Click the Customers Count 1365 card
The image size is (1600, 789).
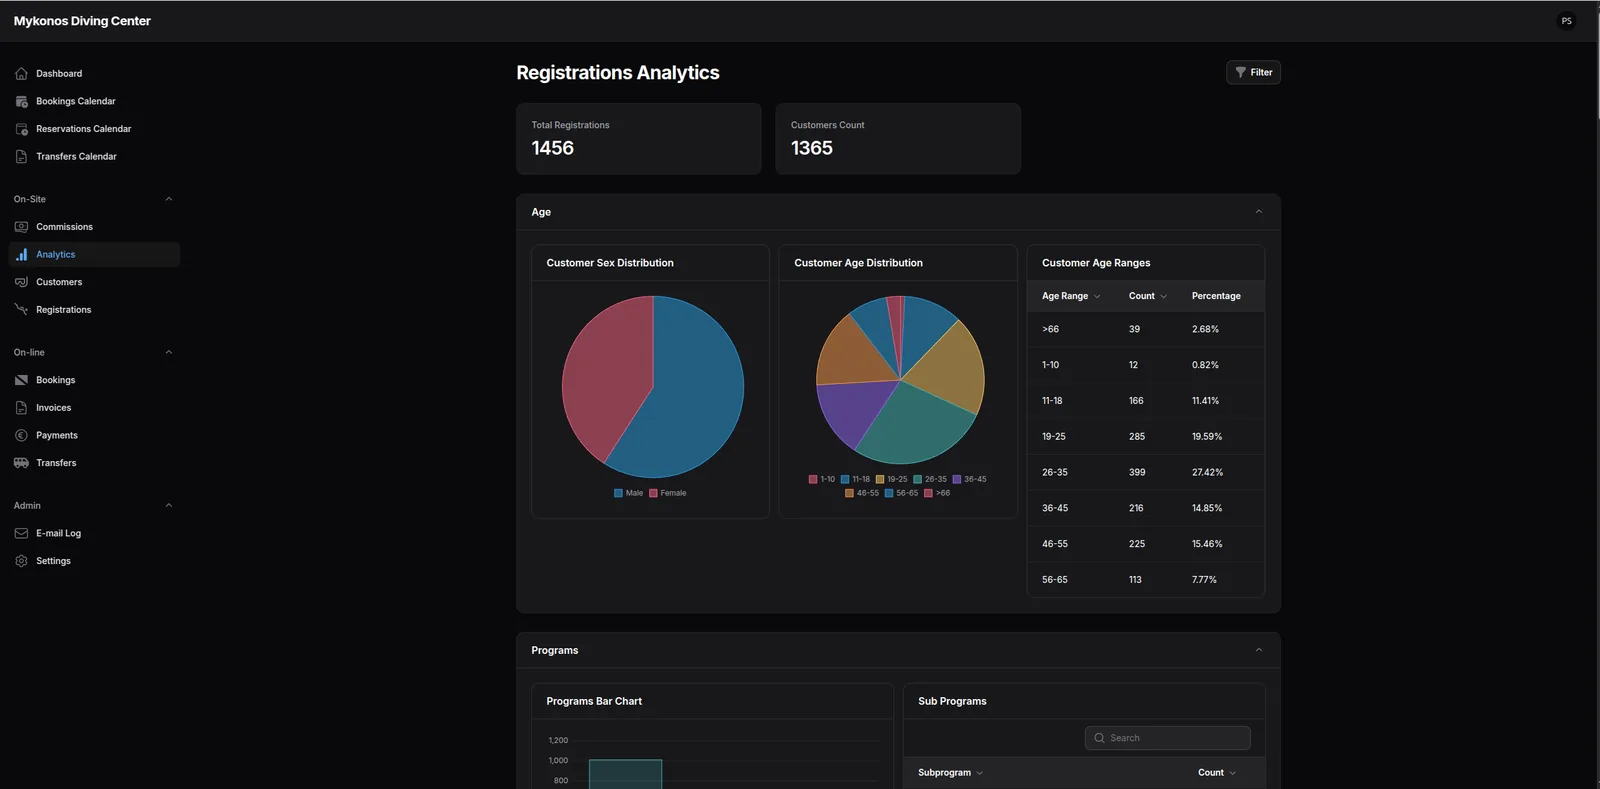tap(898, 139)
